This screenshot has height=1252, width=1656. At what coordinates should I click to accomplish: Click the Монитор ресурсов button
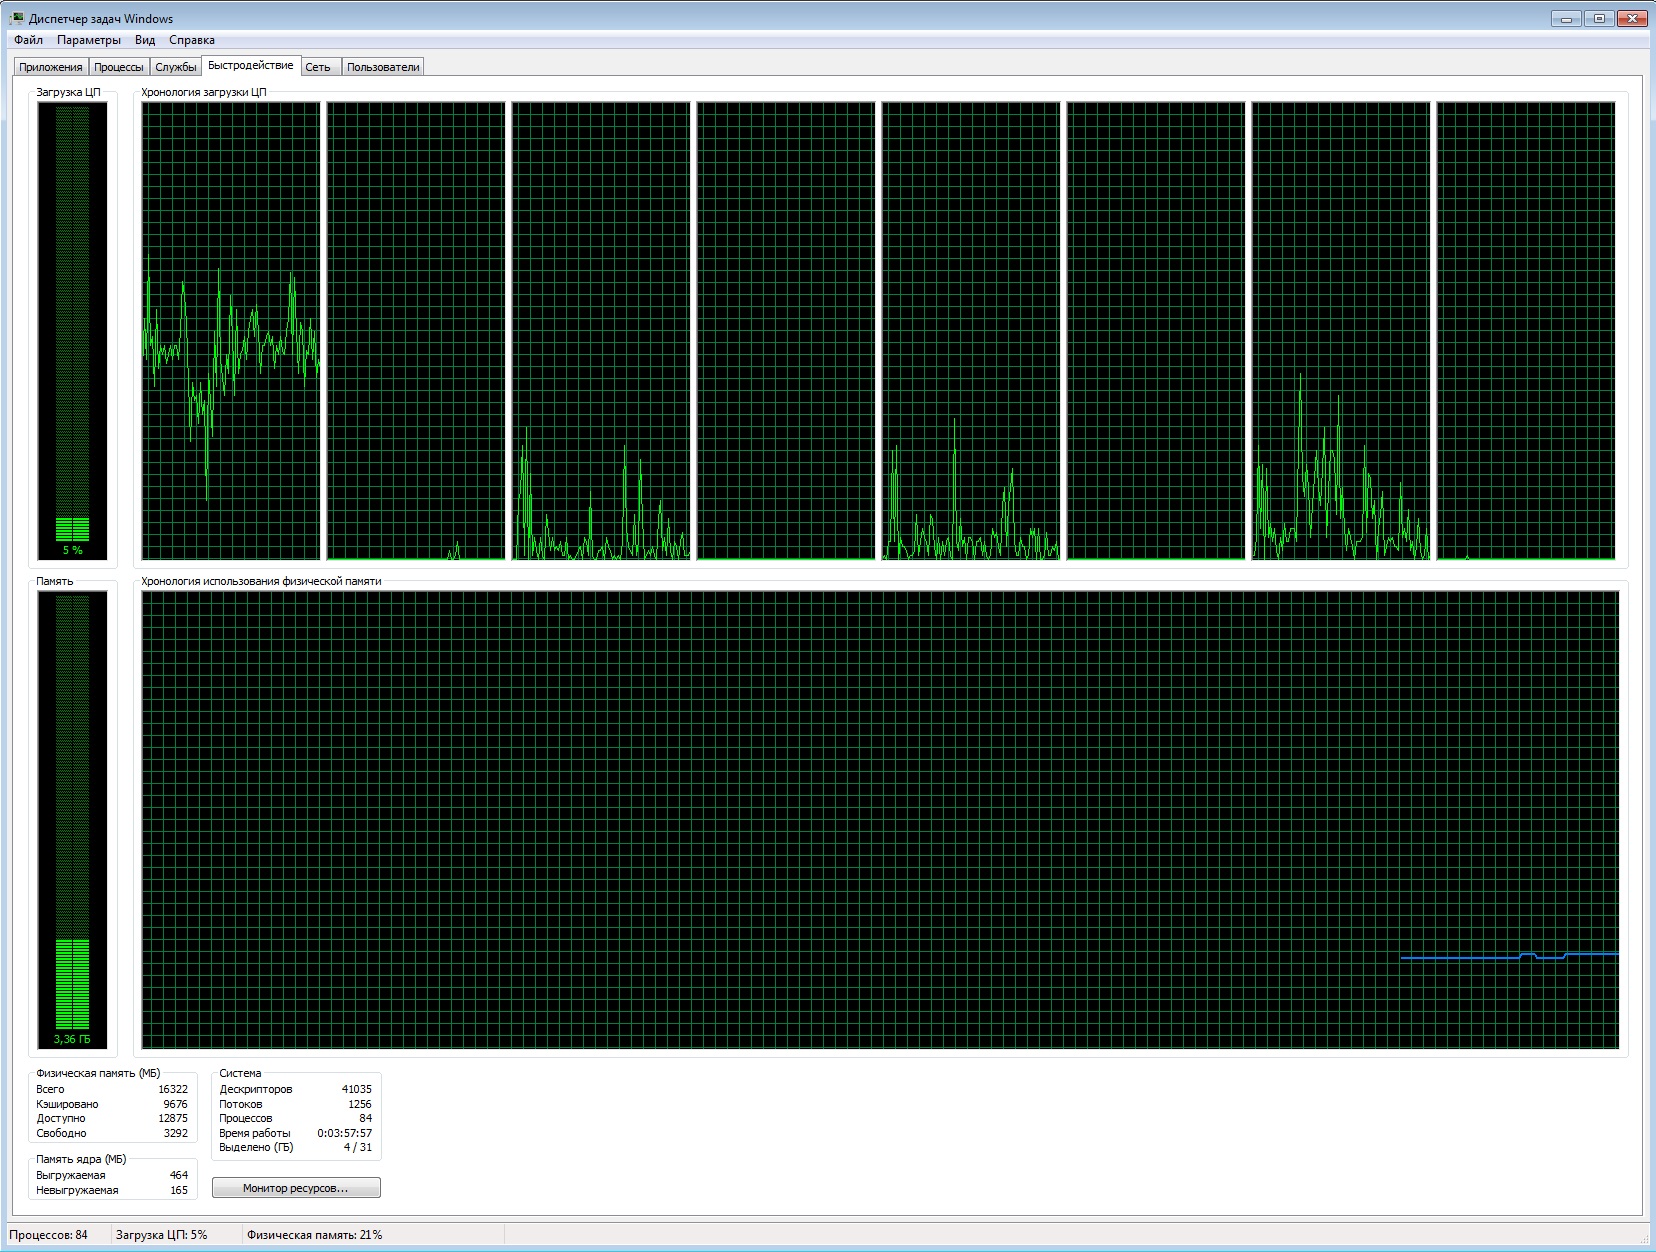point(296,1188)
